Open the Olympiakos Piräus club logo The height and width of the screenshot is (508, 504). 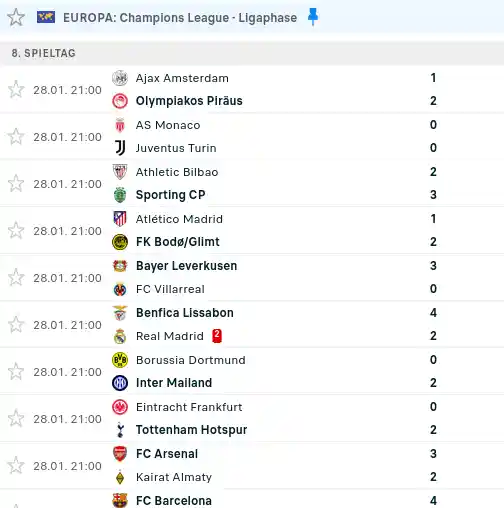tap(120, 101)
